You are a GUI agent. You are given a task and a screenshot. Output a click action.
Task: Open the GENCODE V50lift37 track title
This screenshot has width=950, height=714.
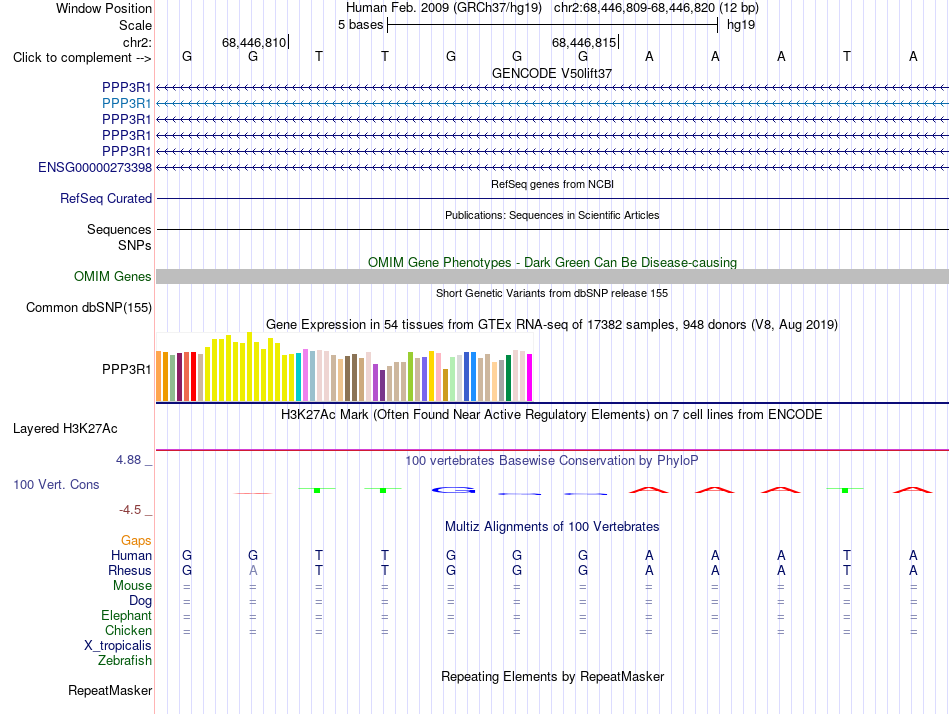[552, 73]
